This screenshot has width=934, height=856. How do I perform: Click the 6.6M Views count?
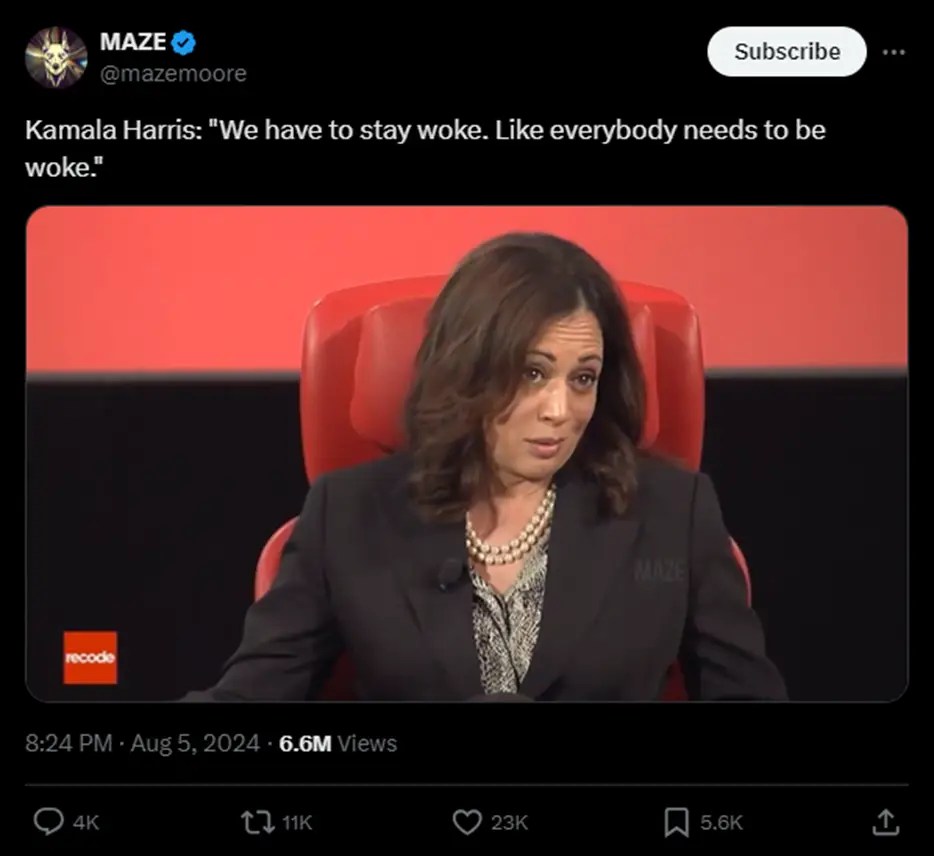[338, 743]
